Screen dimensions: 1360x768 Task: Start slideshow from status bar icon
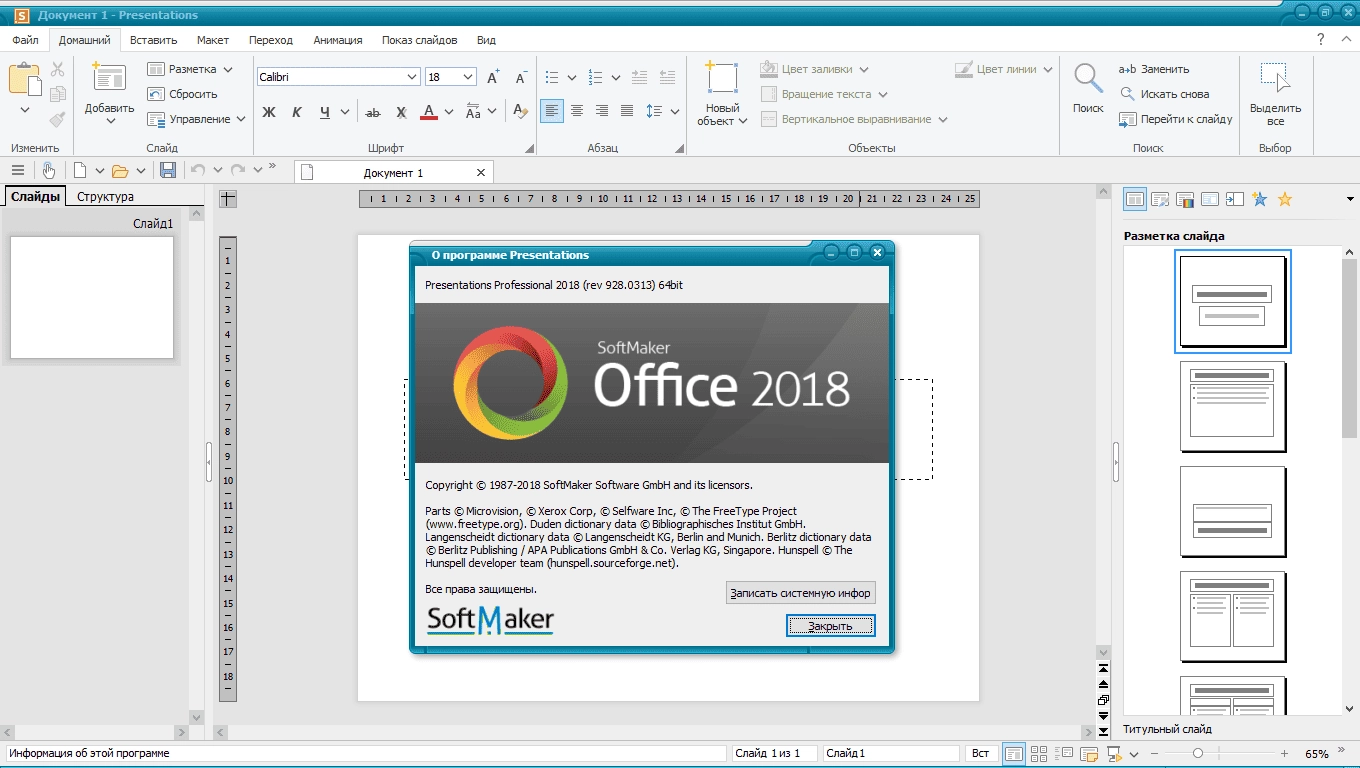(1113, 753)
